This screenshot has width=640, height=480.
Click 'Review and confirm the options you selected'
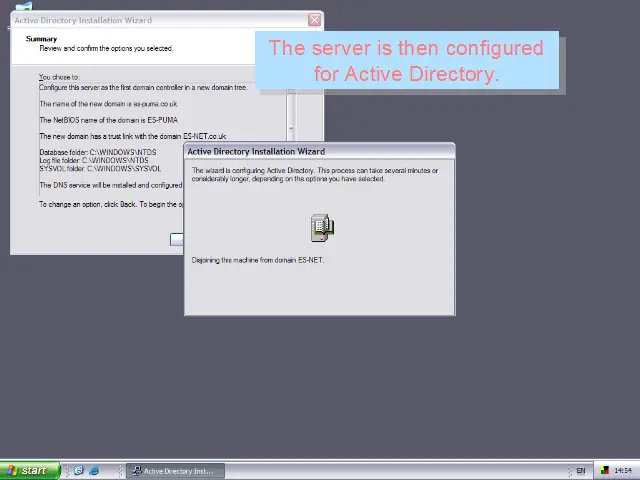click(x=106, y=48)
